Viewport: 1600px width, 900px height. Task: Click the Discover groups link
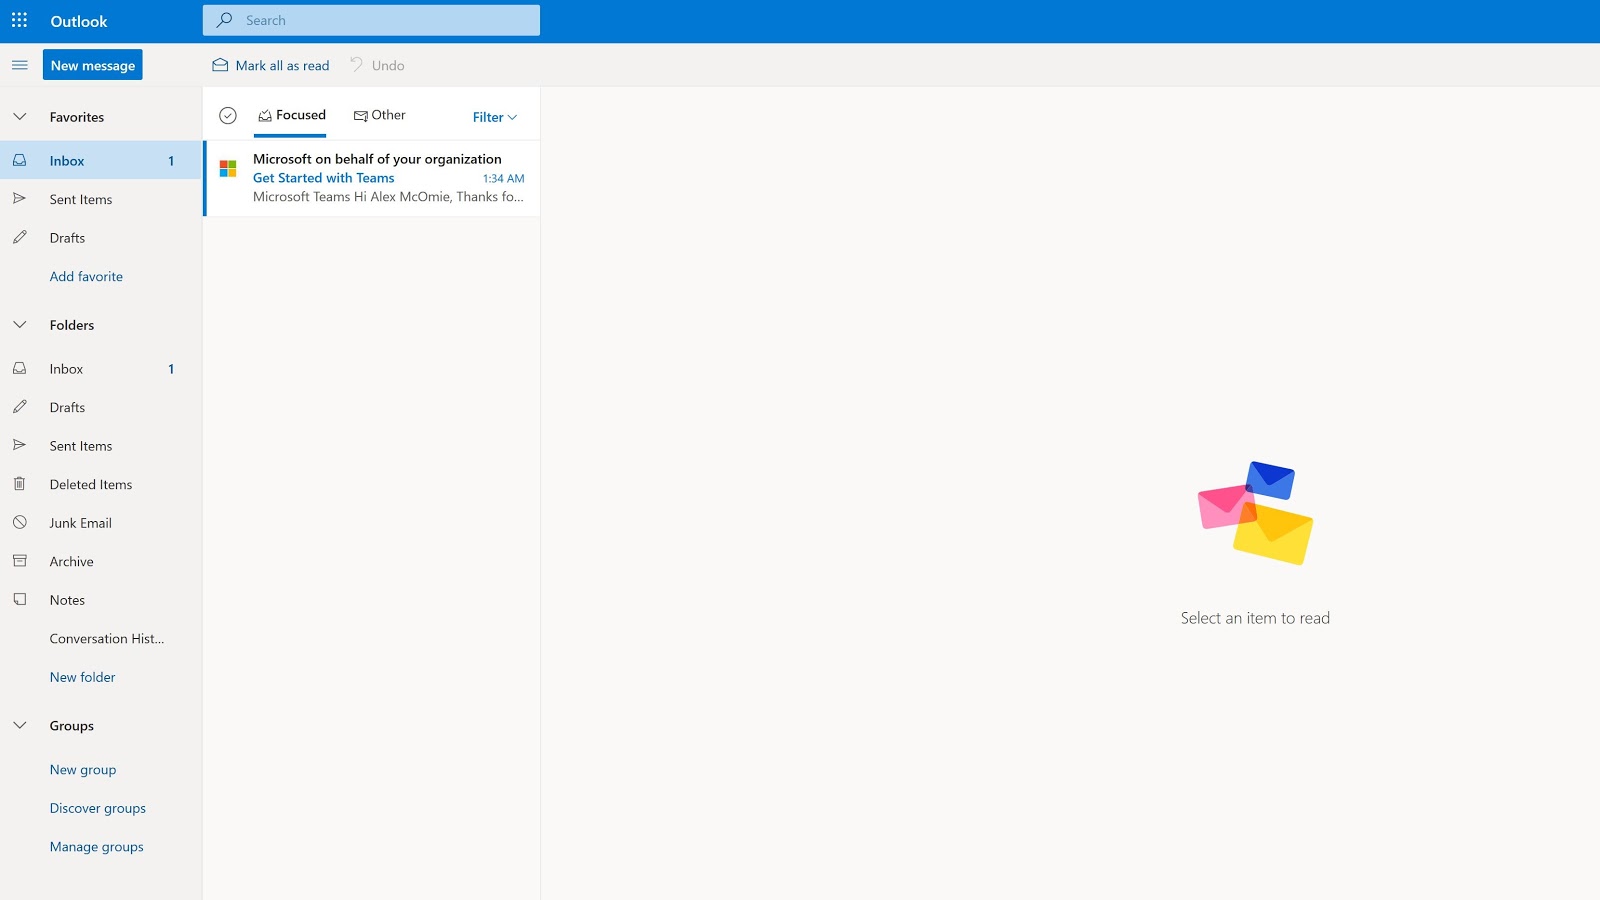pos(98,808)
